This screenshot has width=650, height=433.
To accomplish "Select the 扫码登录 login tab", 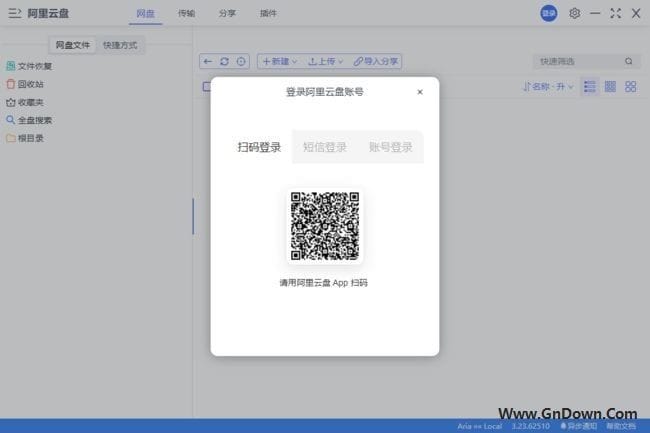I will click(x=260, y=147).
